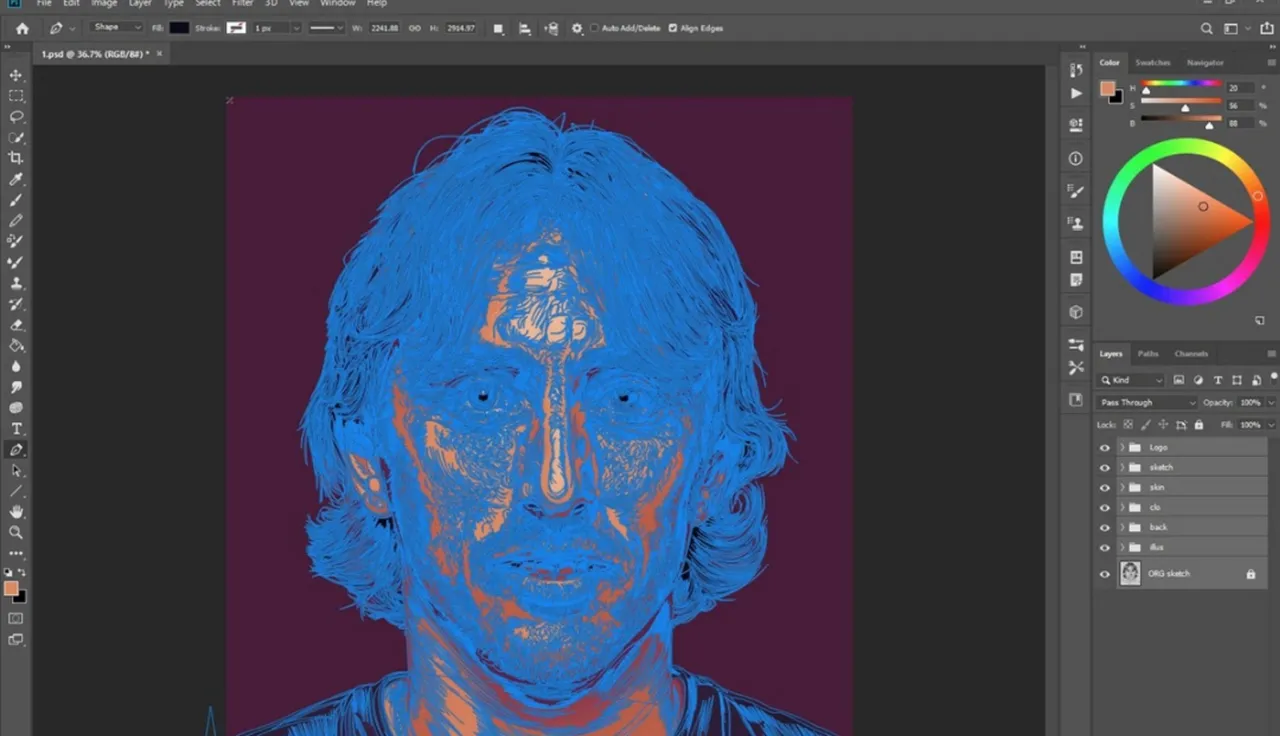Click the Hue slider in Color panel

(x=1181, y=85)
